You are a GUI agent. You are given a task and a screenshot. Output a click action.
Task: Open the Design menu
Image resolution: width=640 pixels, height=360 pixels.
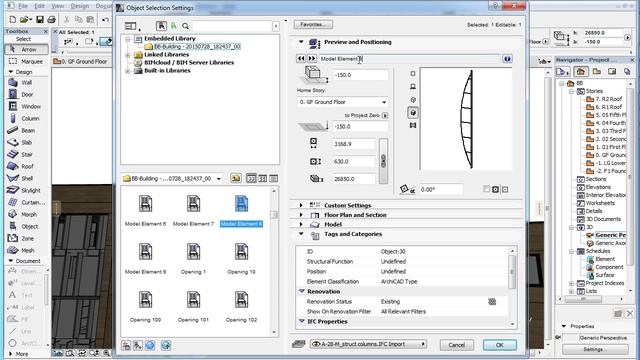coord(80,6)
